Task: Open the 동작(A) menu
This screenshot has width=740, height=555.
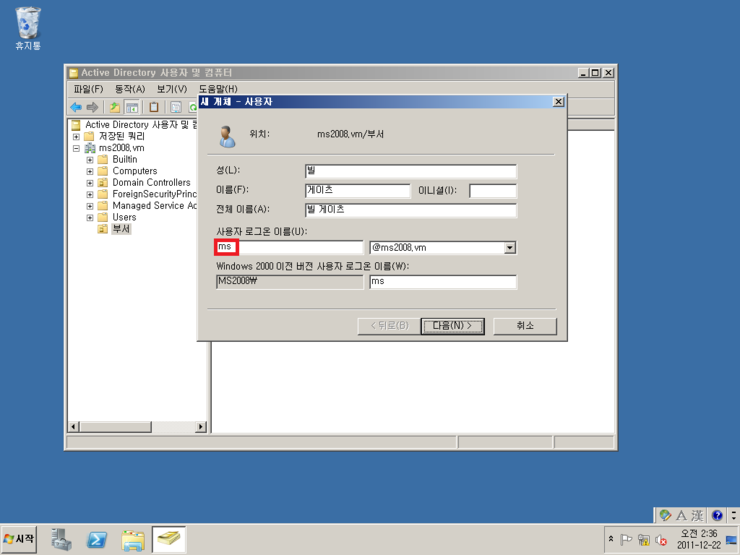Action: 130,89
